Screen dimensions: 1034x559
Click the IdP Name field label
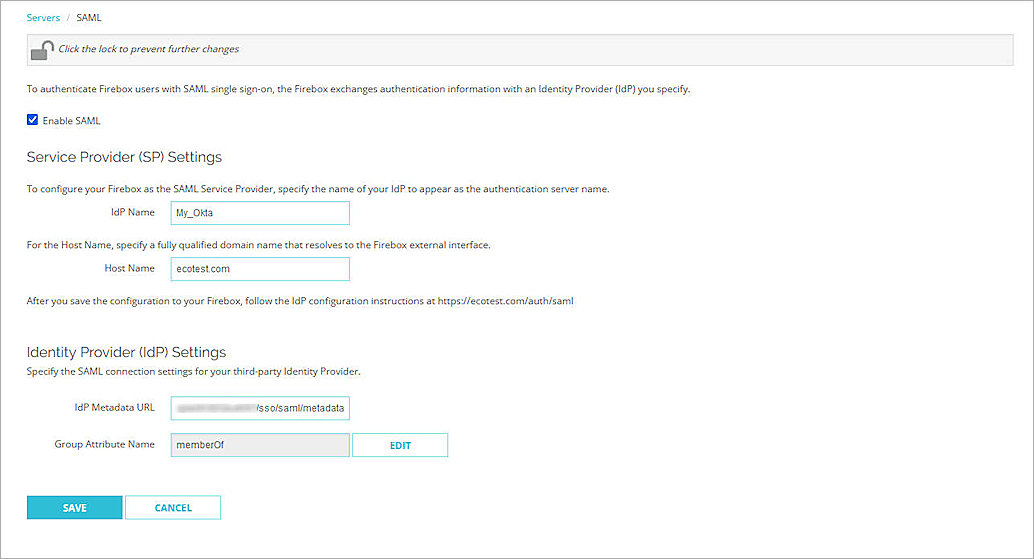pyautogui.click(x=132, y=213)
